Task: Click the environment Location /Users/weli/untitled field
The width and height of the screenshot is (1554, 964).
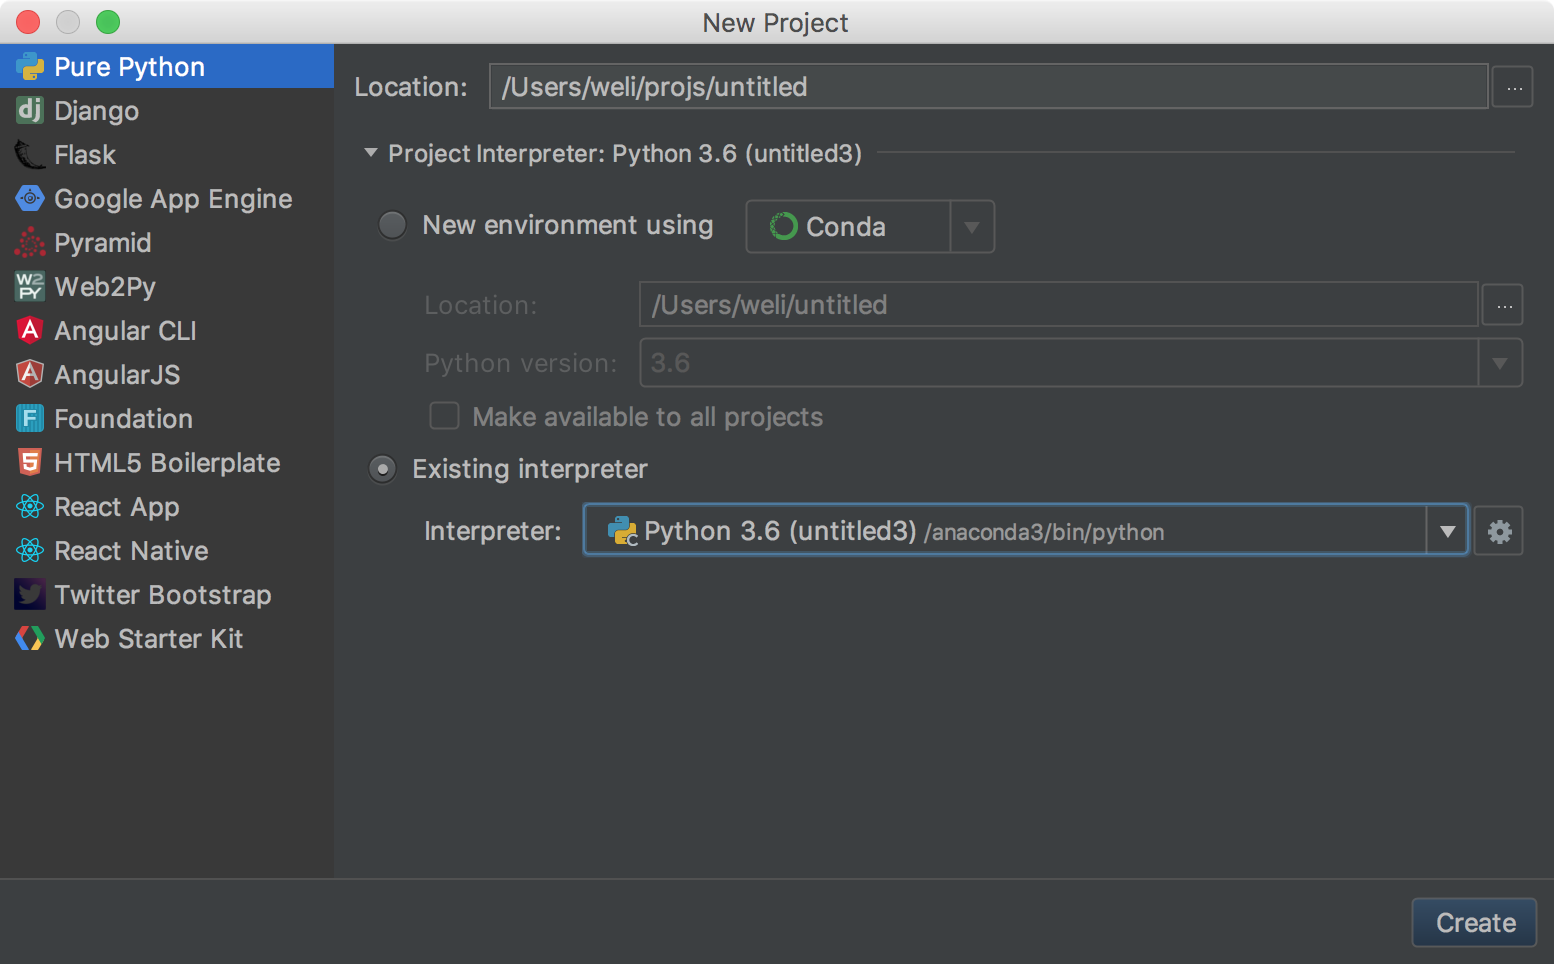Action: point(1058,304)
